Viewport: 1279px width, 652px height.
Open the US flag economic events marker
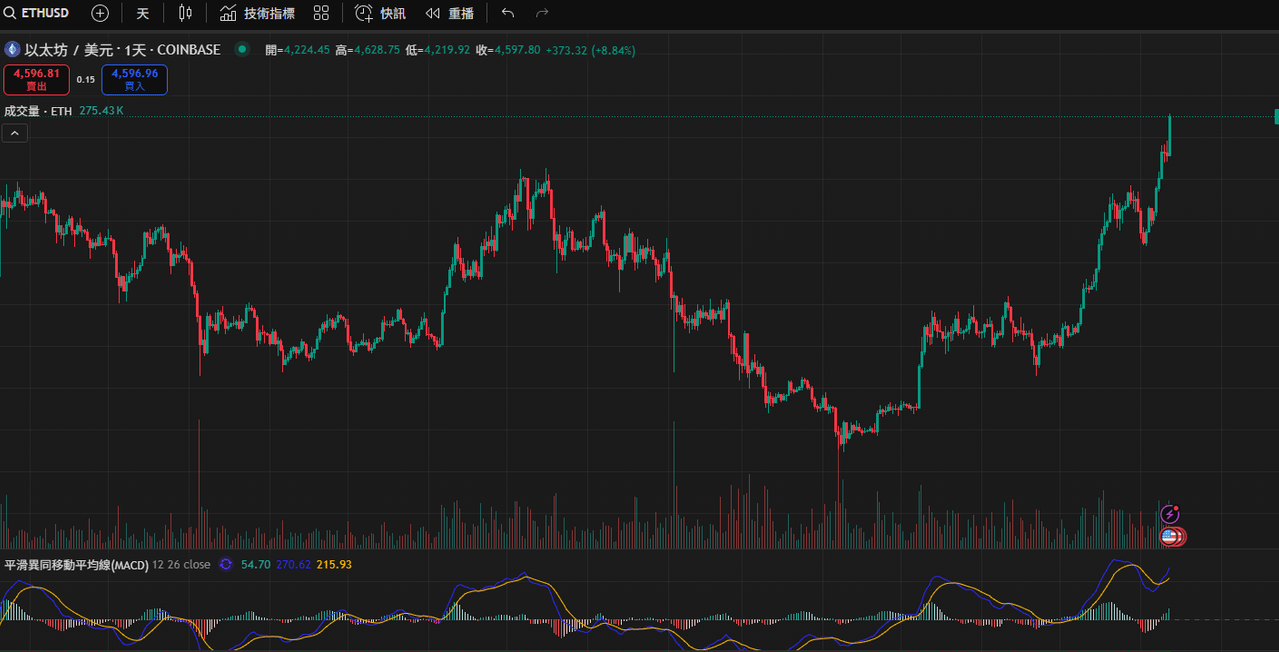pos(1168,537)
